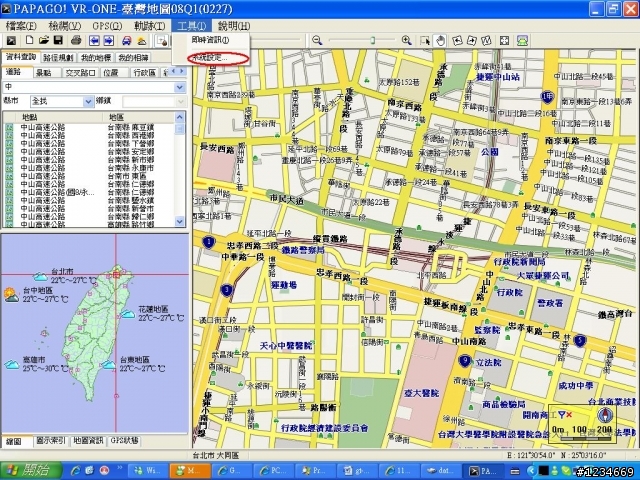
Task: Open the 軌跡(T) menu
Action: coord(149,26)
